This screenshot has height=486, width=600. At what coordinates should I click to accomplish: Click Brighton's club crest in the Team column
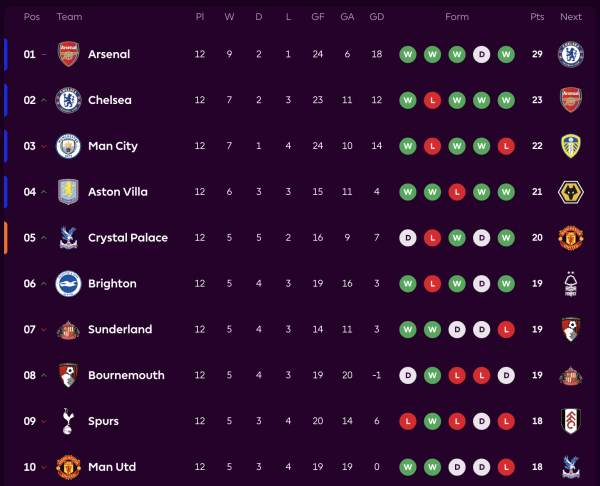coord(68,284)
